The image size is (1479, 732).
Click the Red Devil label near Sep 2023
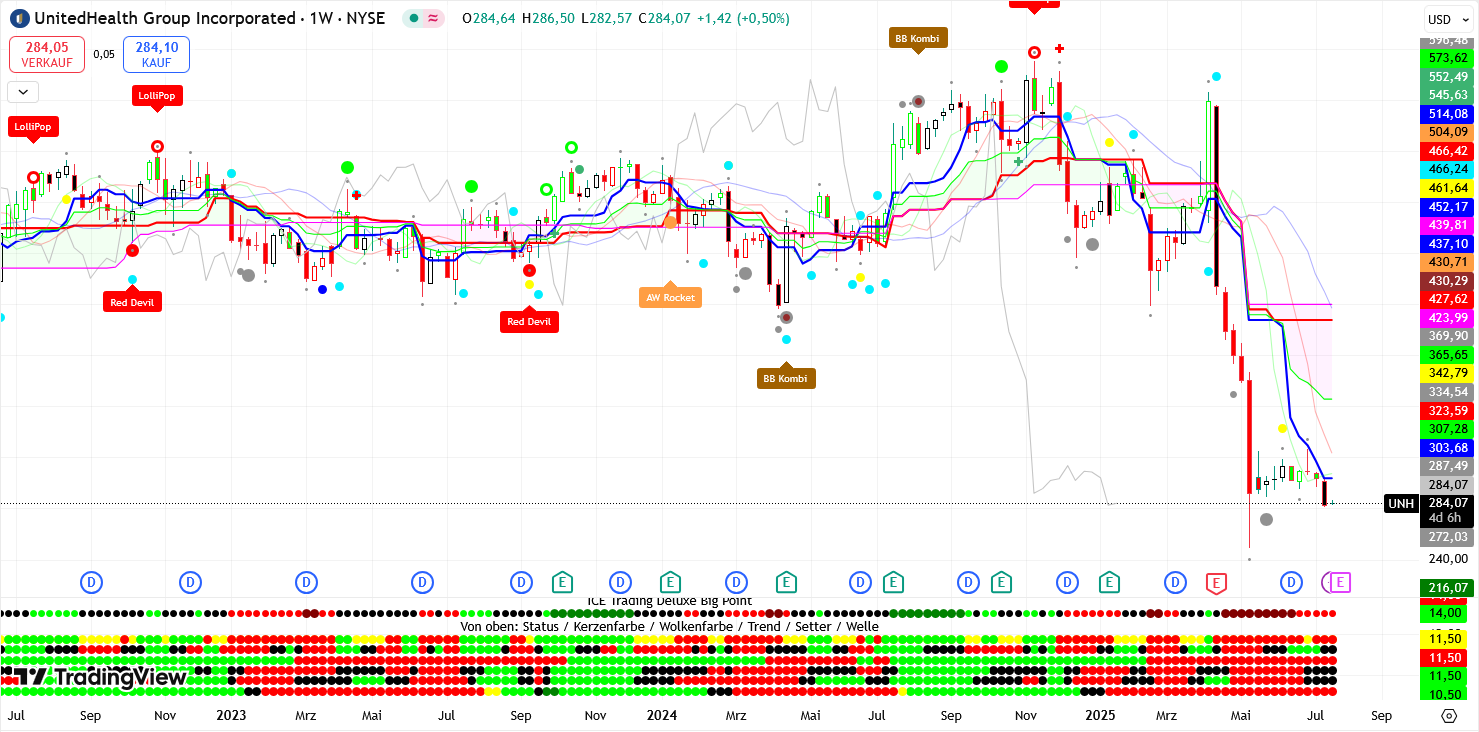point(529,321)
